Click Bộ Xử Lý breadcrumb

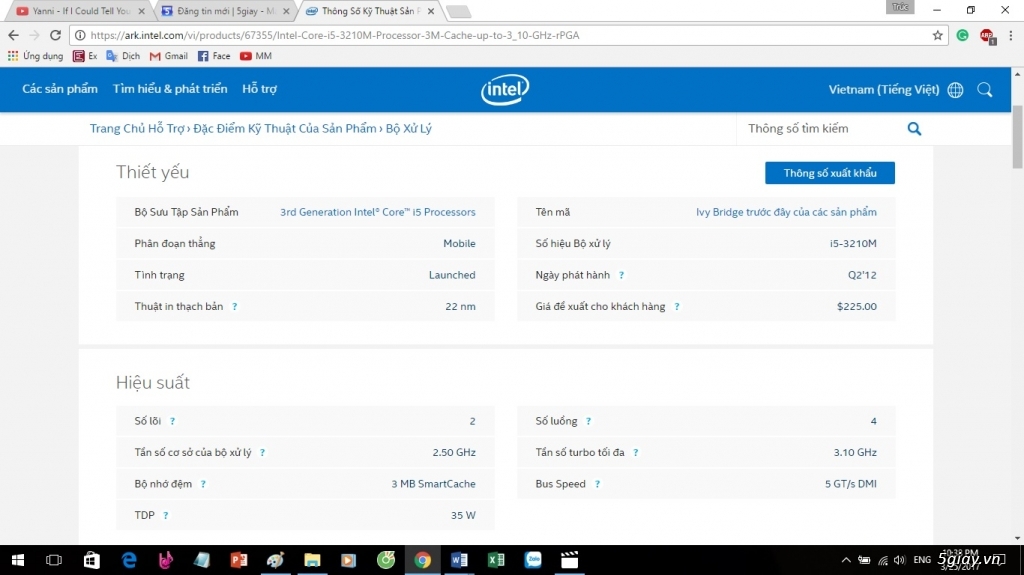[408, 128]
